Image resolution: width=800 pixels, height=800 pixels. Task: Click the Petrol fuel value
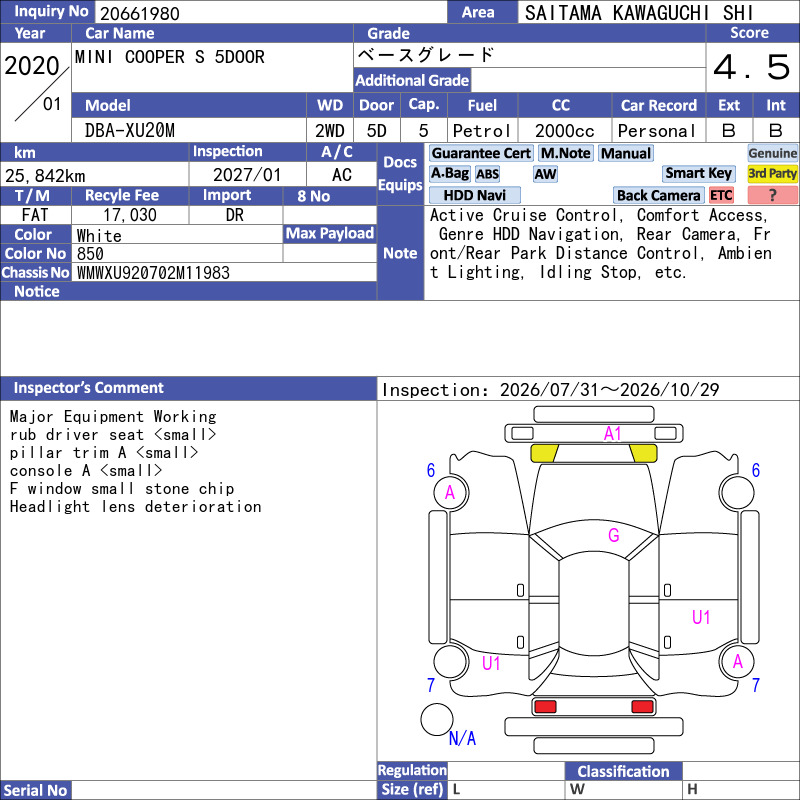tap(481, 131)
